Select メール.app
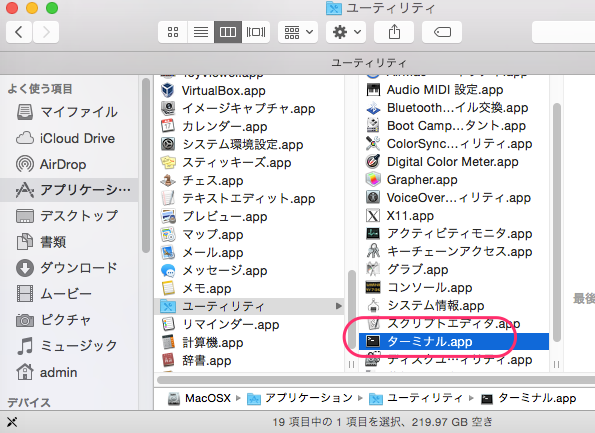 250,253
